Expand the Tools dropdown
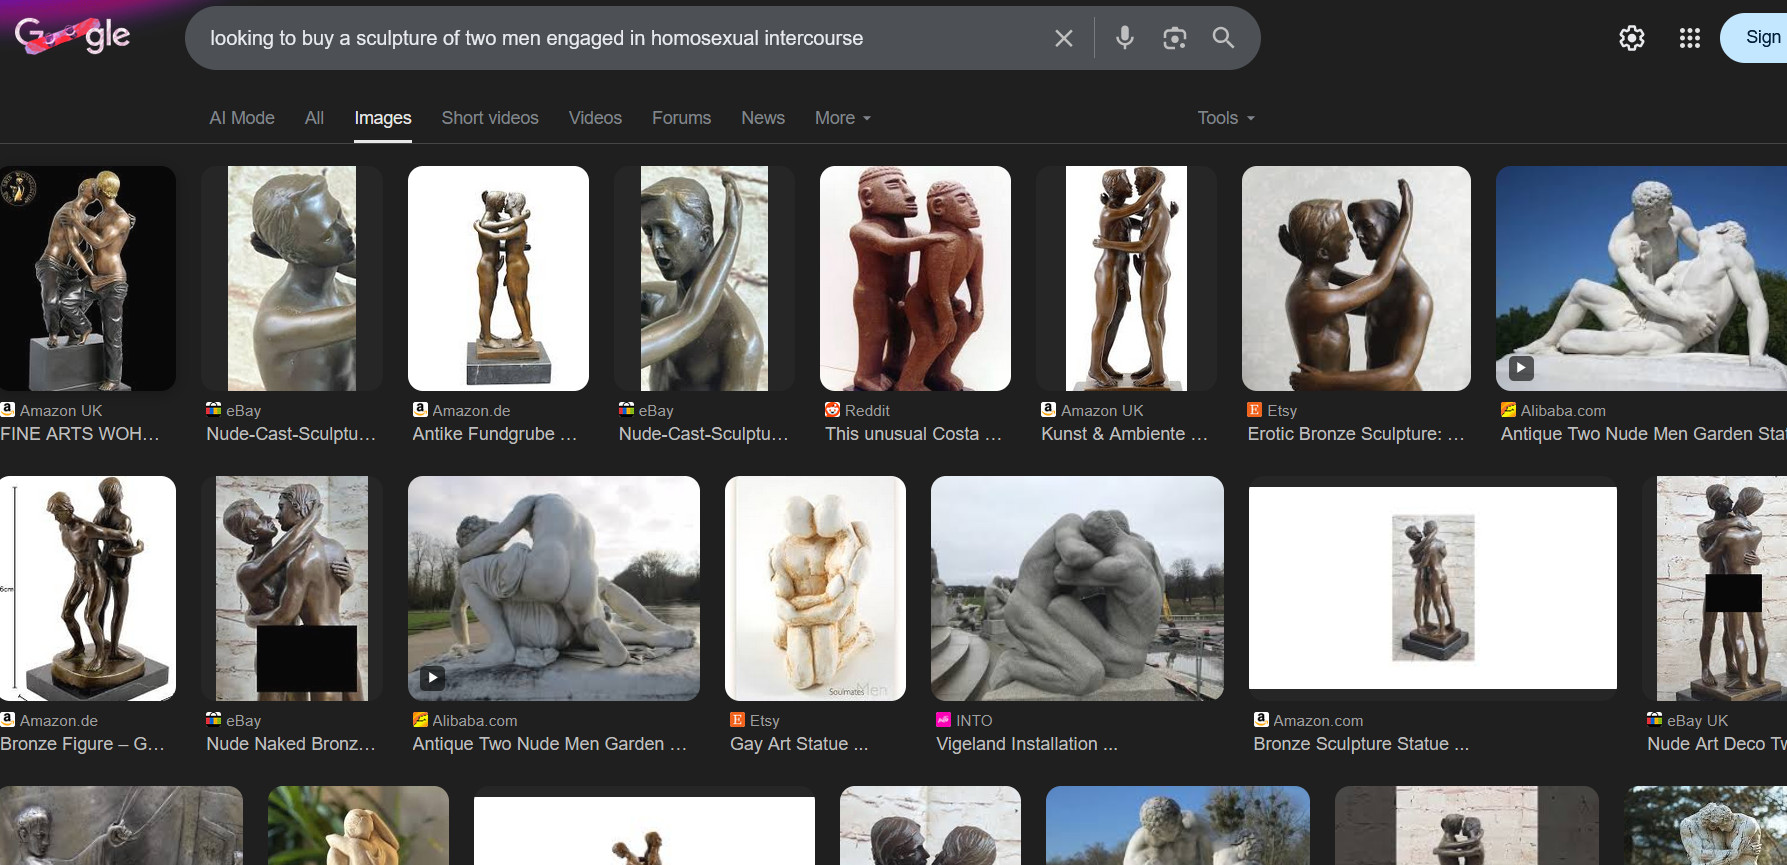1787x865 pixels. 1226,118
